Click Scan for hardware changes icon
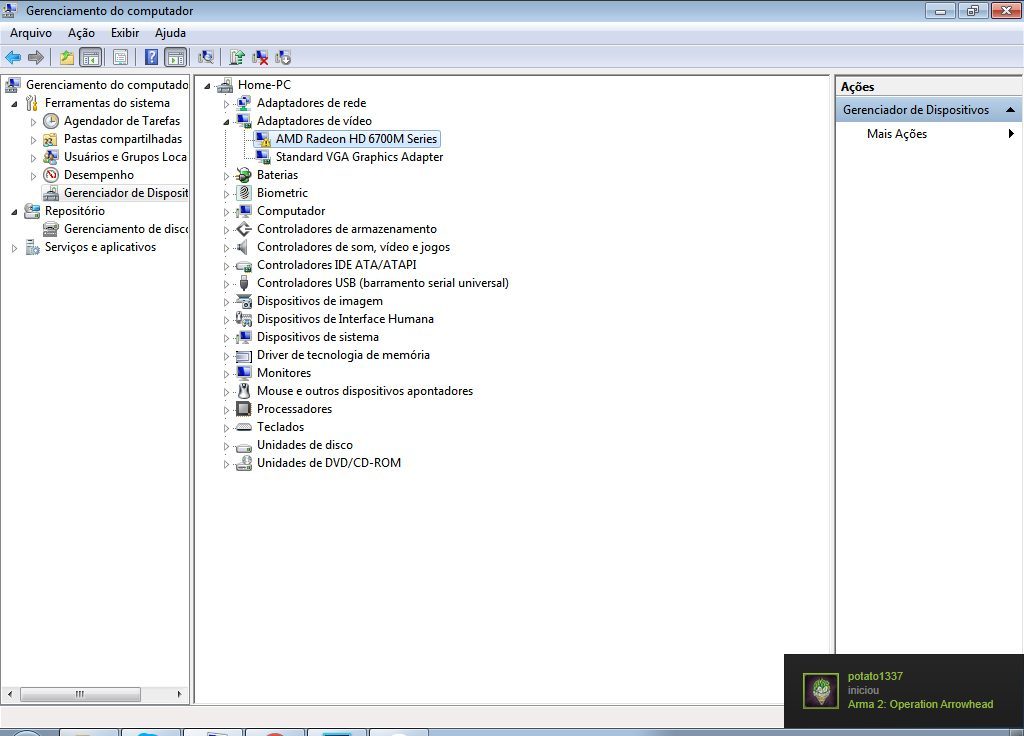The width and height of the screenshot is (1024, 736). pos(206,57)
